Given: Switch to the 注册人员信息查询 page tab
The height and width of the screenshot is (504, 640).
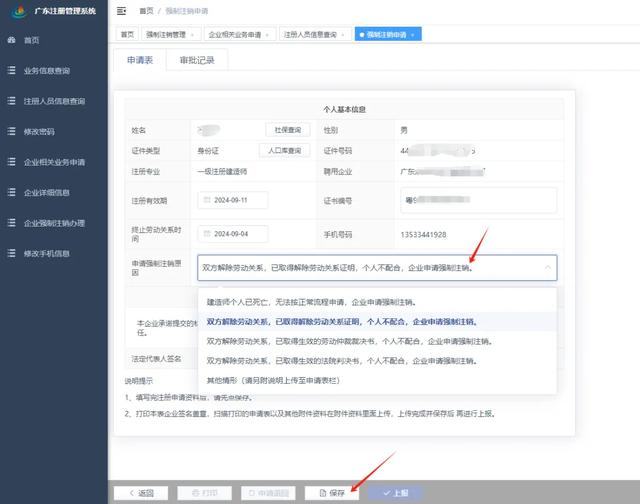Looking at the screenshot, I should pos(315,35).
